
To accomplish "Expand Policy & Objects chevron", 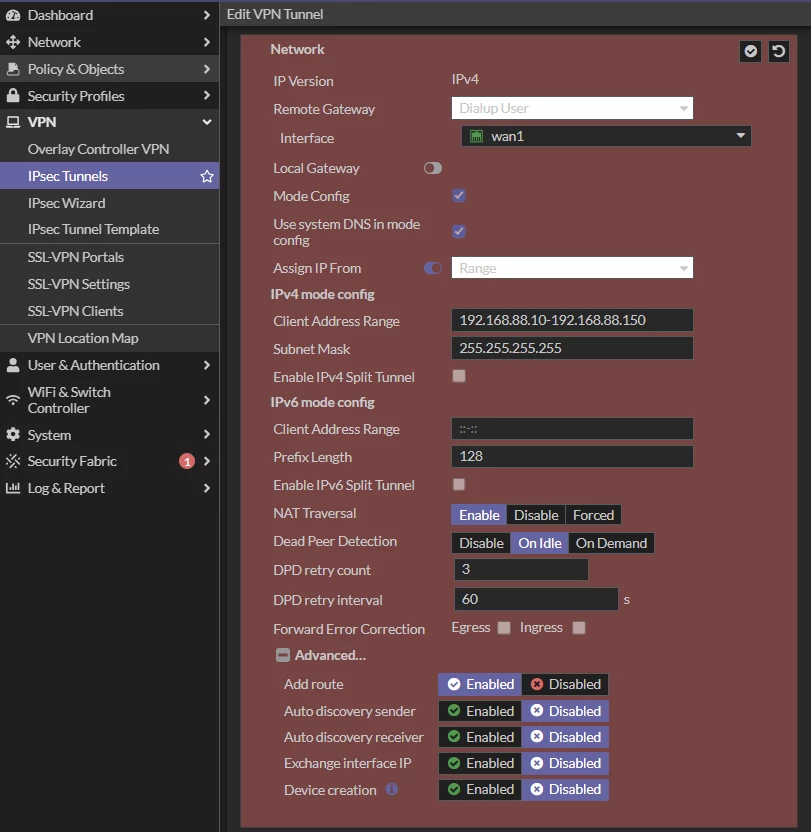I will (207, 69).
